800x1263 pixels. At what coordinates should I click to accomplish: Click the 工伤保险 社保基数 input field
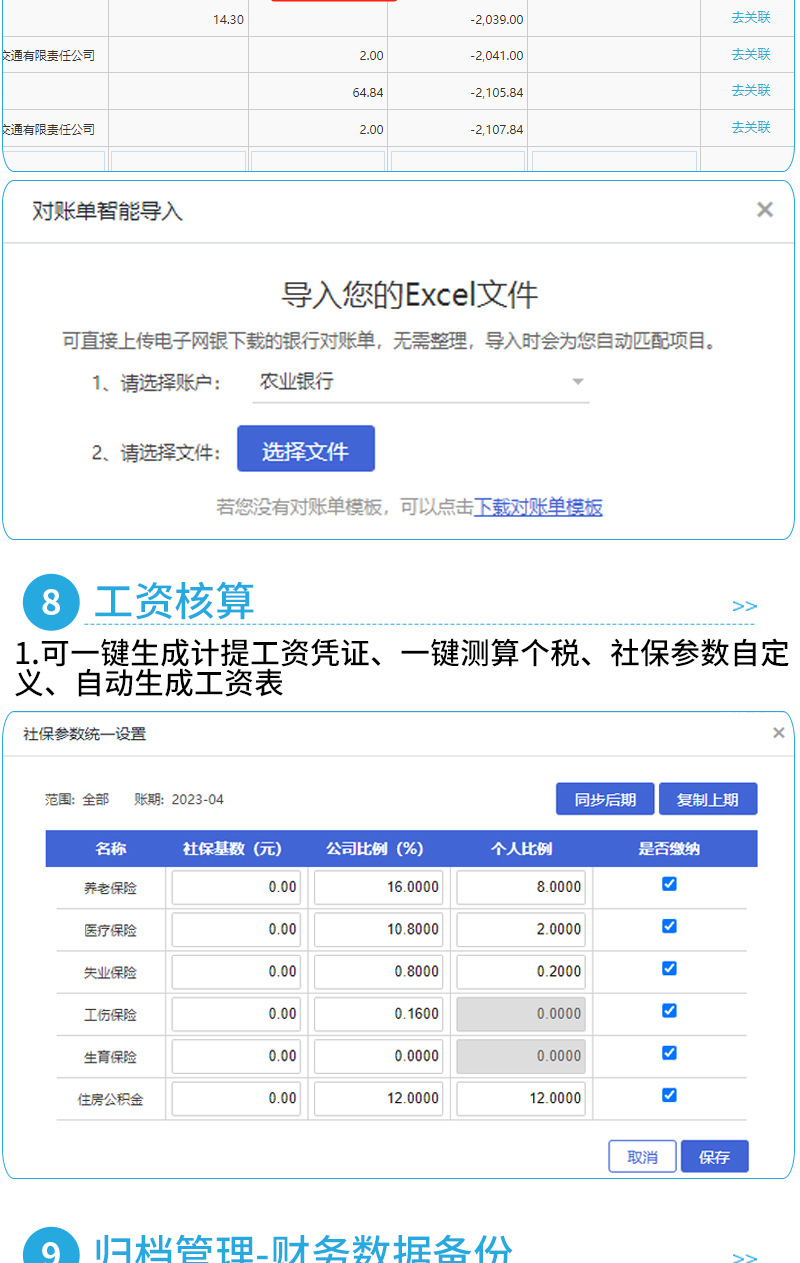pyautogui.click(x=236, y=1014)
